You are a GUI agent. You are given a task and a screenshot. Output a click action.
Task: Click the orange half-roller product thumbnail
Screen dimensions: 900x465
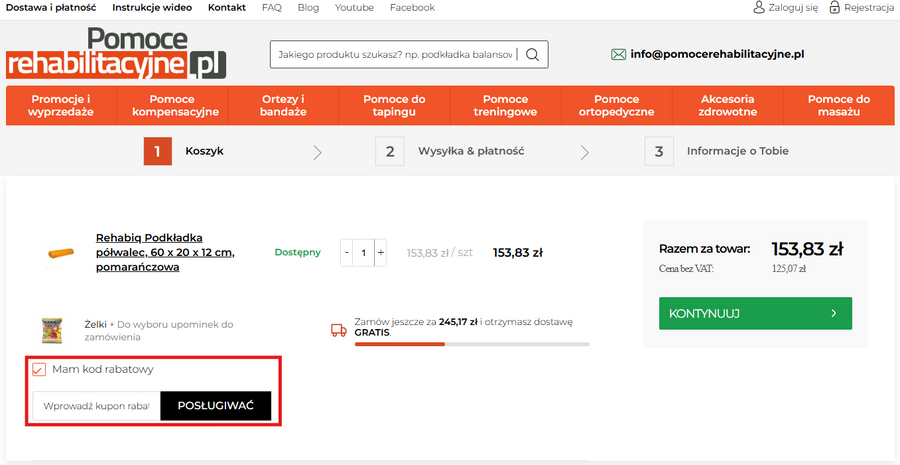tap(61, 253)
